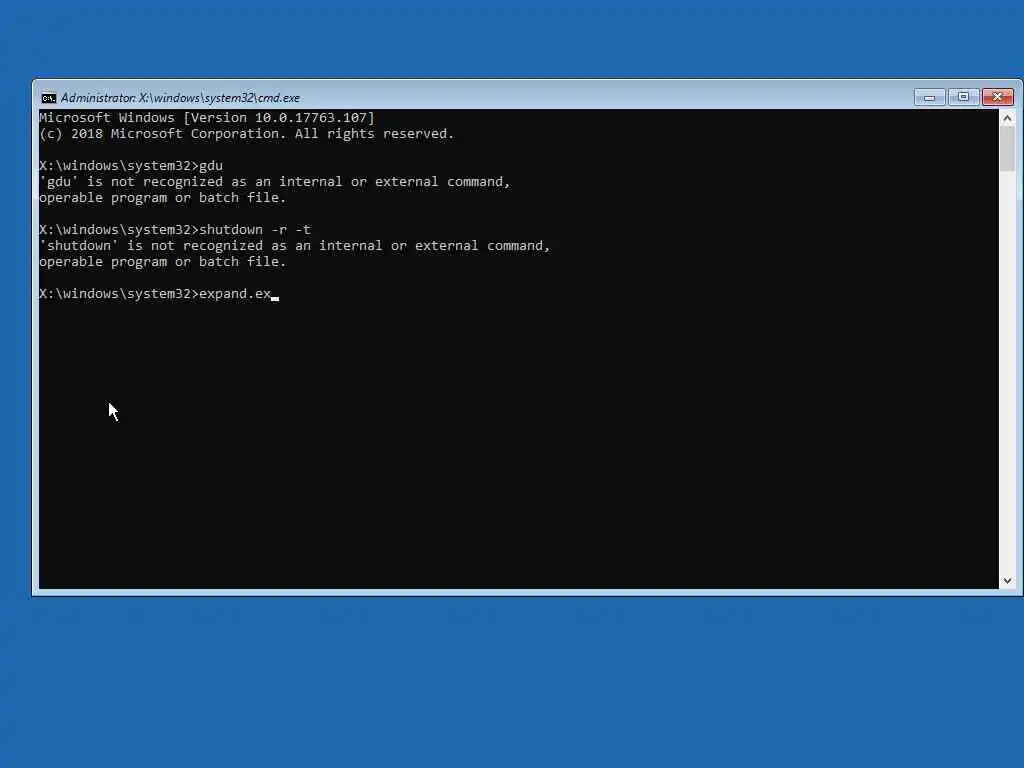Click the scrollbar down arrow

pyautogui.click(x=1007, y=581)
